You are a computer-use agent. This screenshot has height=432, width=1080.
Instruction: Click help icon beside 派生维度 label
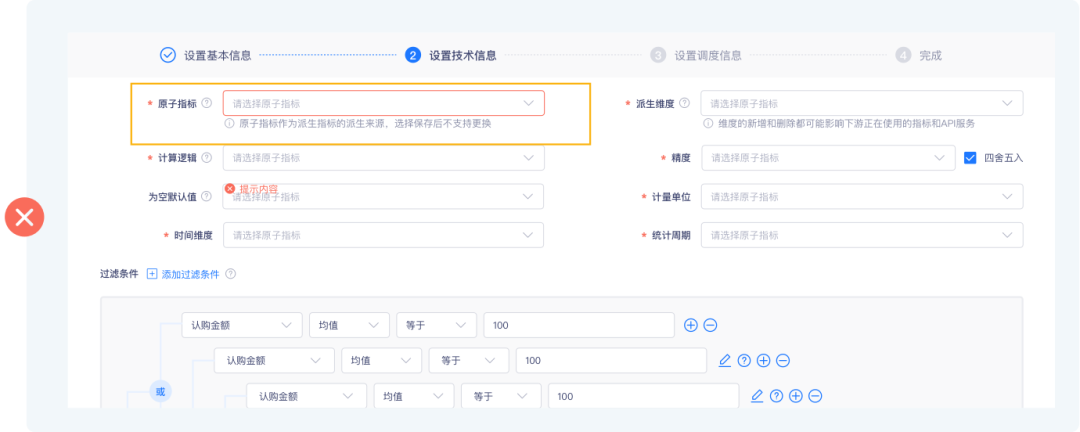point(684,103)
